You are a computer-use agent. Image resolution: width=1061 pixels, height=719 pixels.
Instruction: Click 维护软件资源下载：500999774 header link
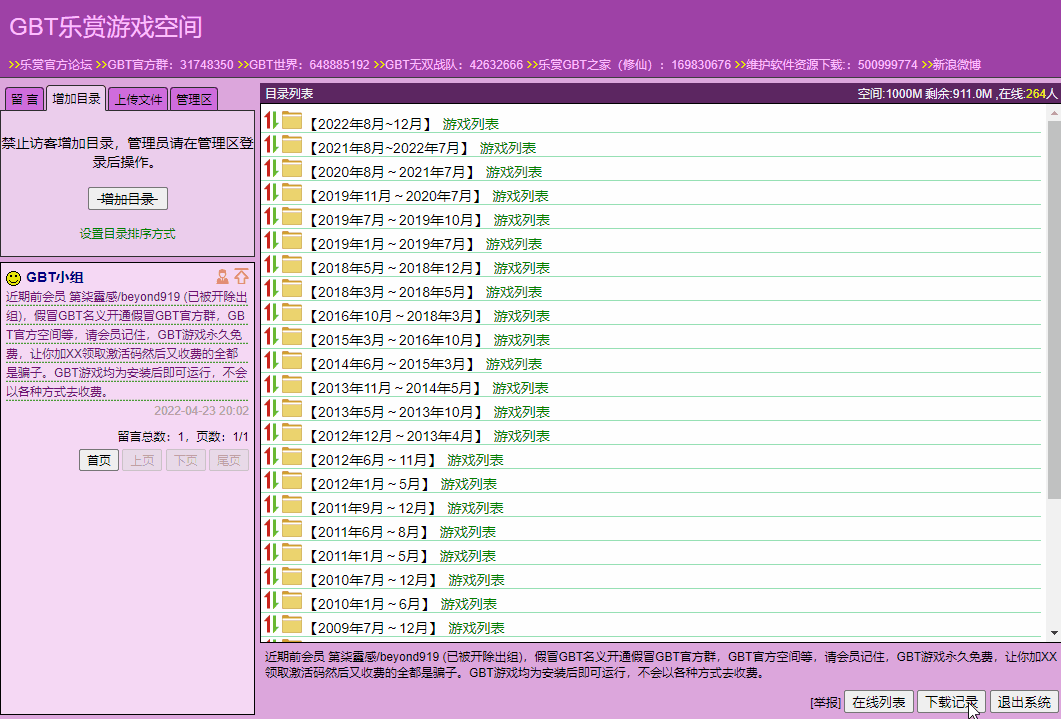[832, 65]
